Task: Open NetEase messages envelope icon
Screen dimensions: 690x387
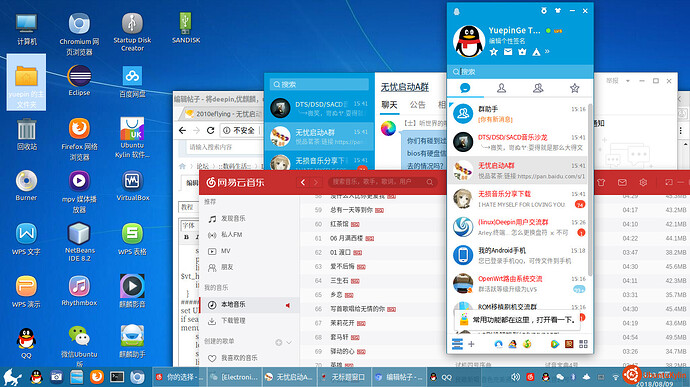Action: coord(622,182)
